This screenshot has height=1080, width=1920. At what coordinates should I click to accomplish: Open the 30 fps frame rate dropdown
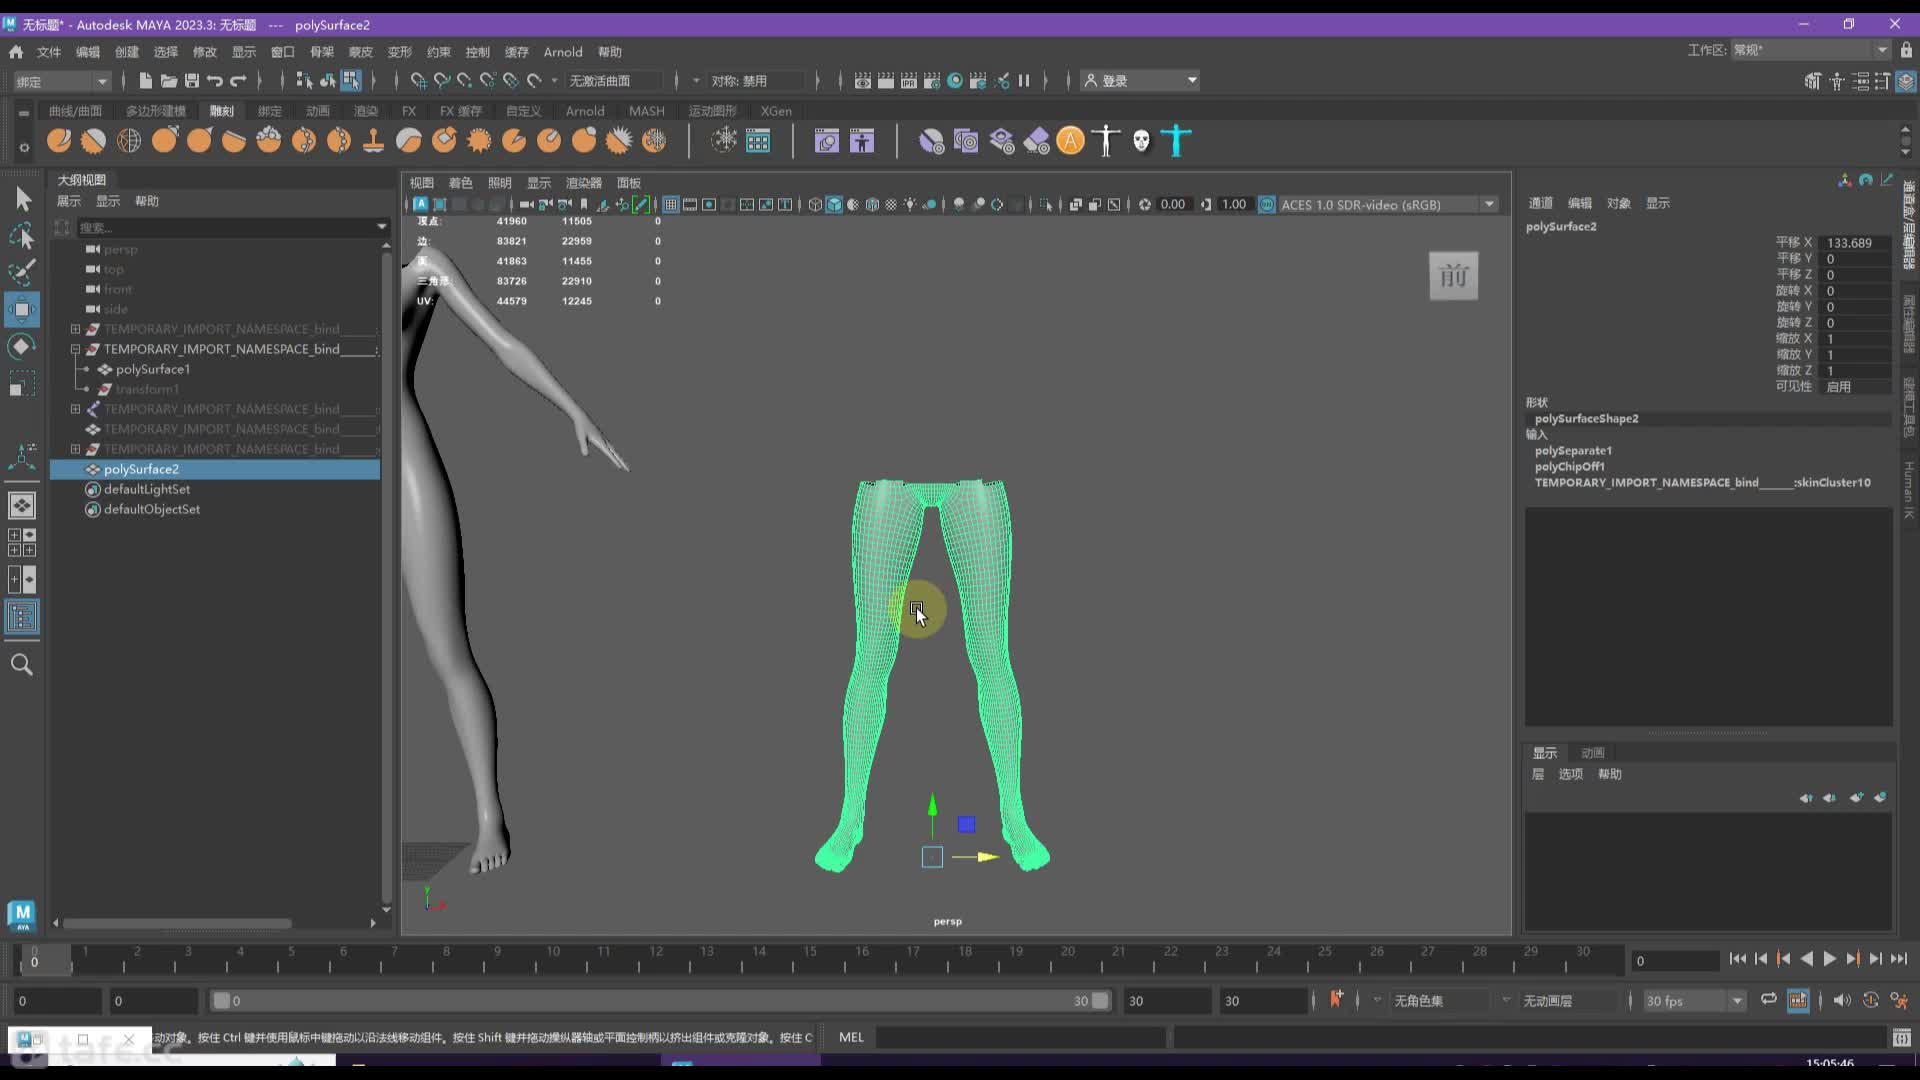(x=1695, y=1000)
